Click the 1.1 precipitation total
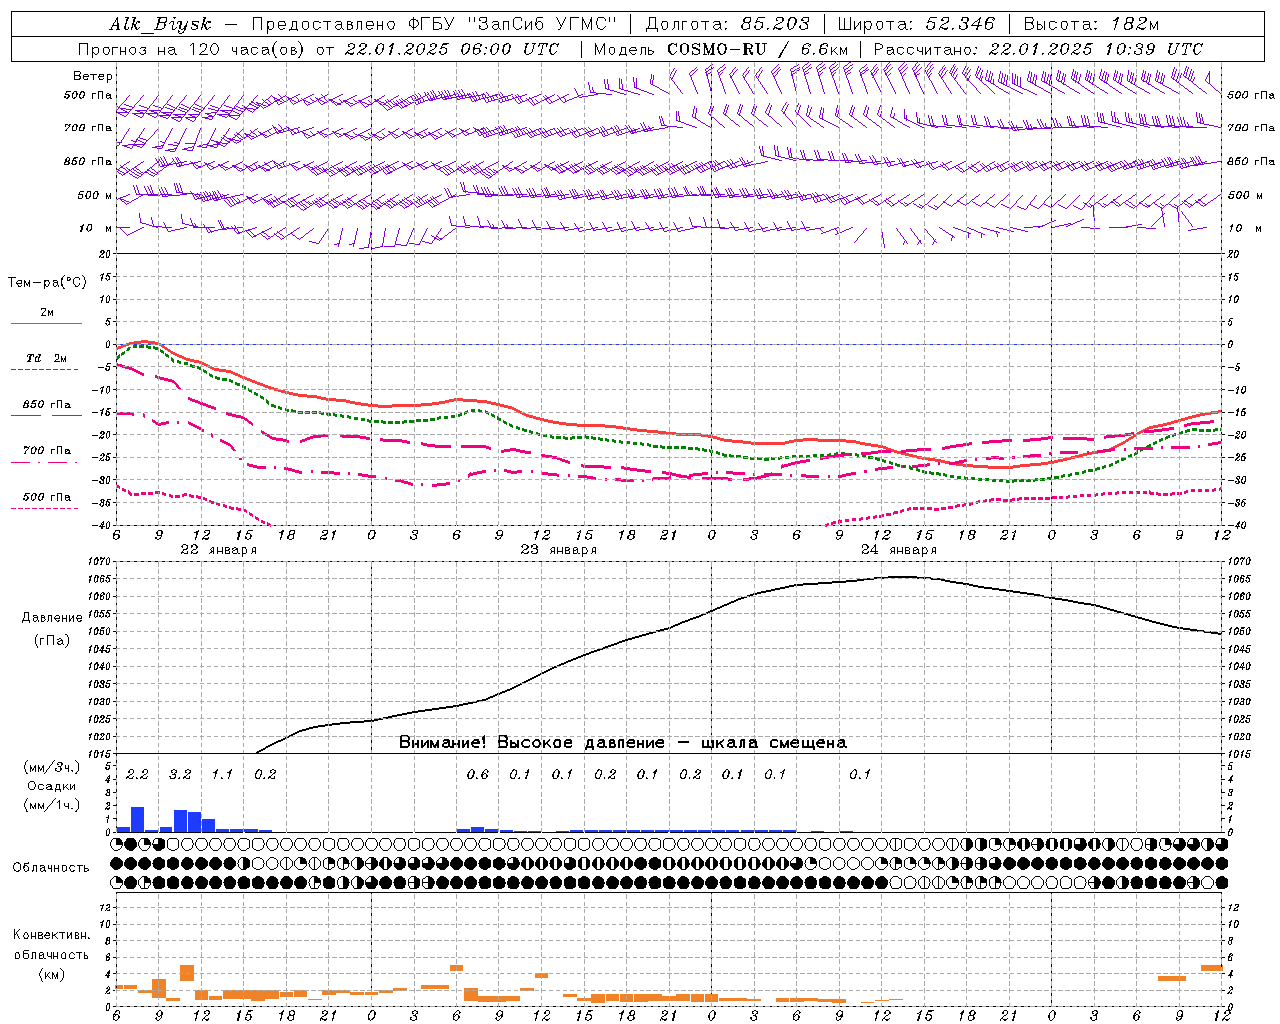This screenshot has height=1024, width=1280. coord(222,775)
